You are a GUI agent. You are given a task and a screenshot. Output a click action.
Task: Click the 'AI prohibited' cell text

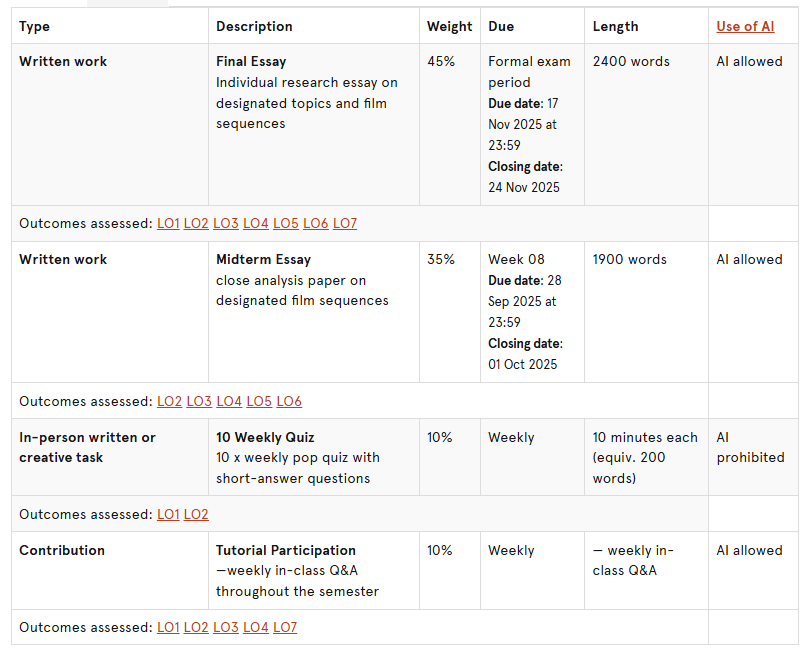pyautogui.click(x=750, y=447)
